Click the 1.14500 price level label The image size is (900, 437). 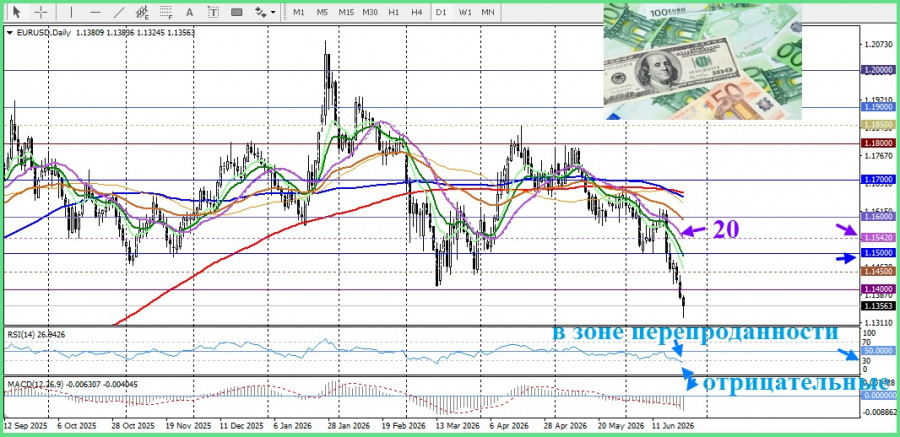point(878,271)
